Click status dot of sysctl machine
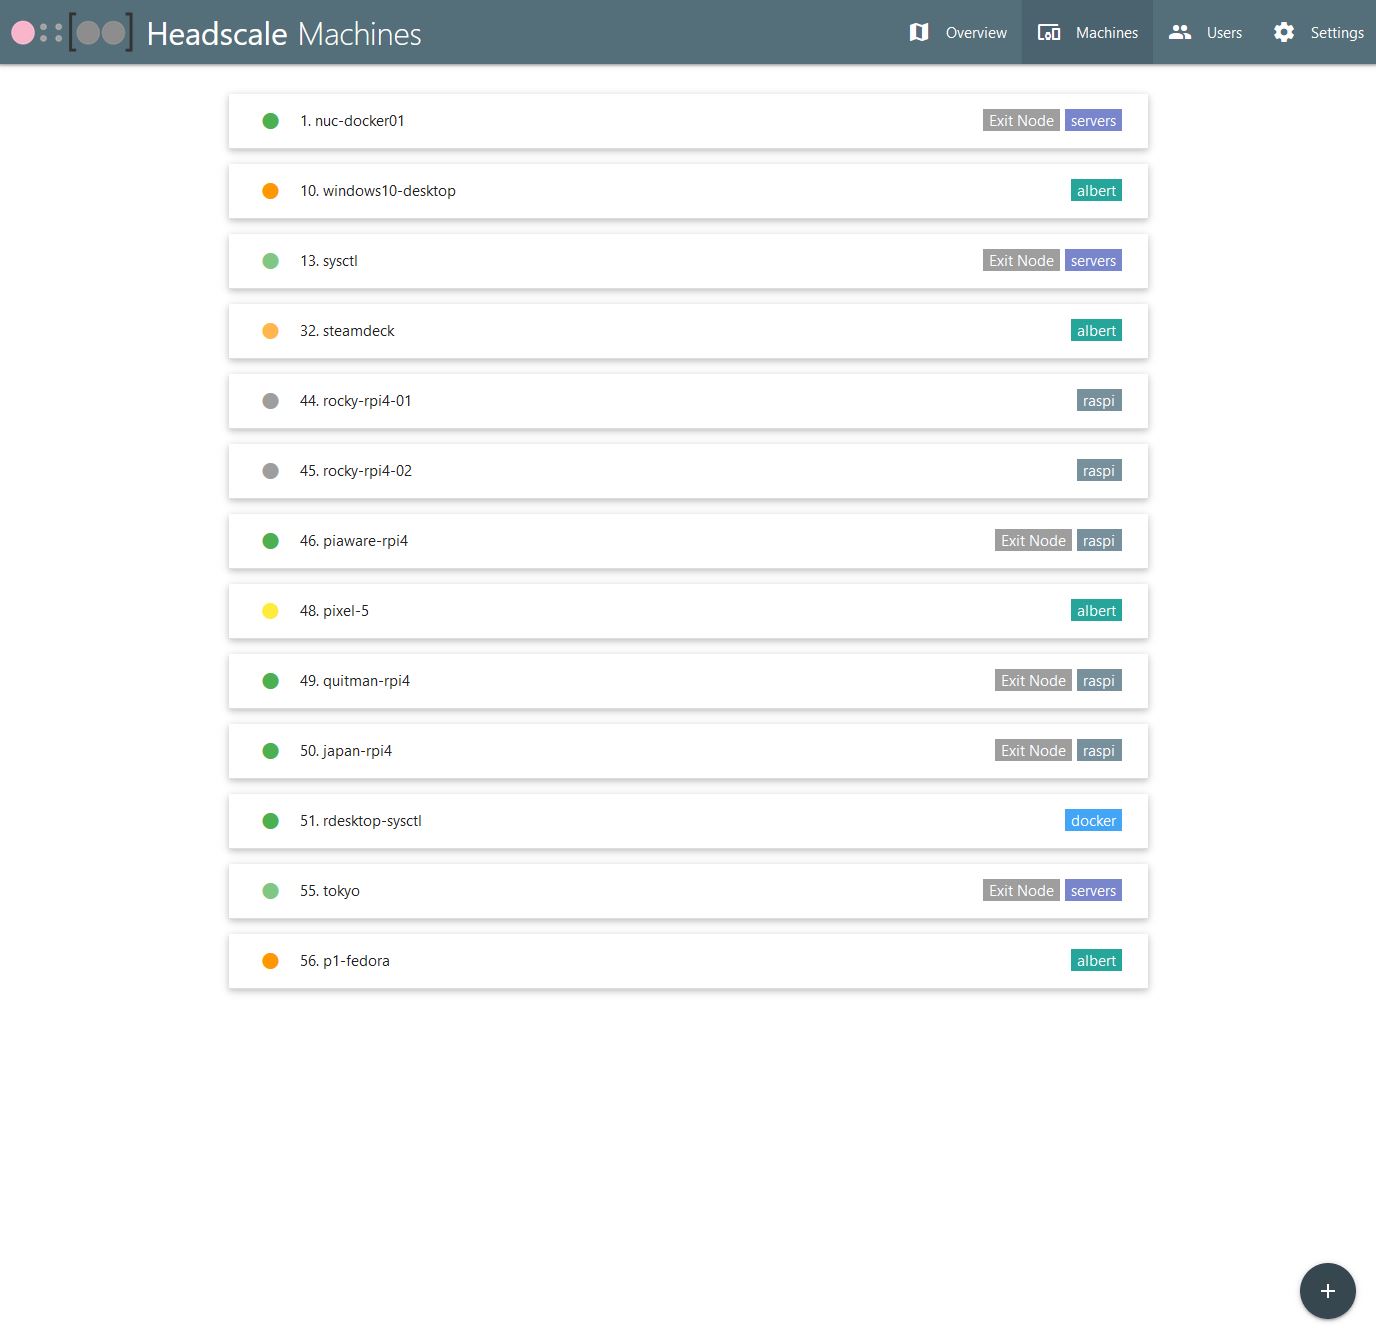The width and height of the screenshot is (1376, 1337). pyautogui.click(x=270, y=261)
